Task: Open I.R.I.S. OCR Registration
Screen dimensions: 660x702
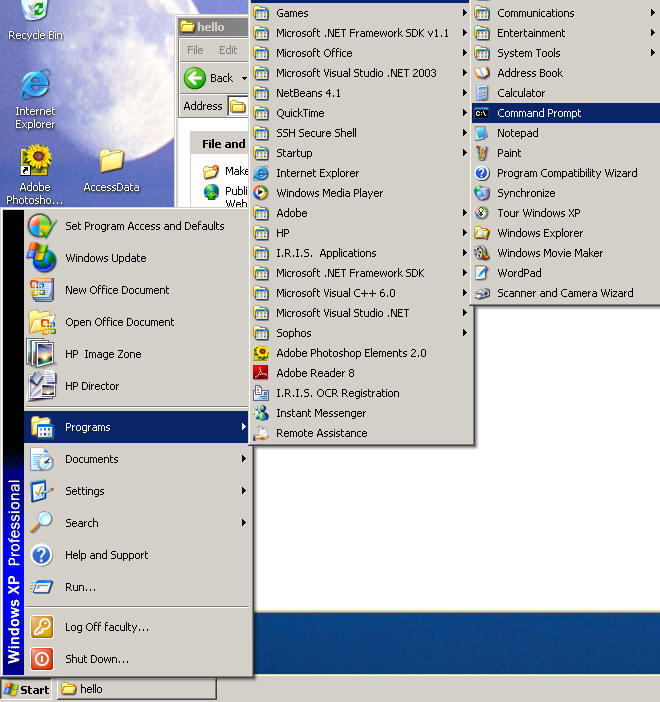Action: 360,393
